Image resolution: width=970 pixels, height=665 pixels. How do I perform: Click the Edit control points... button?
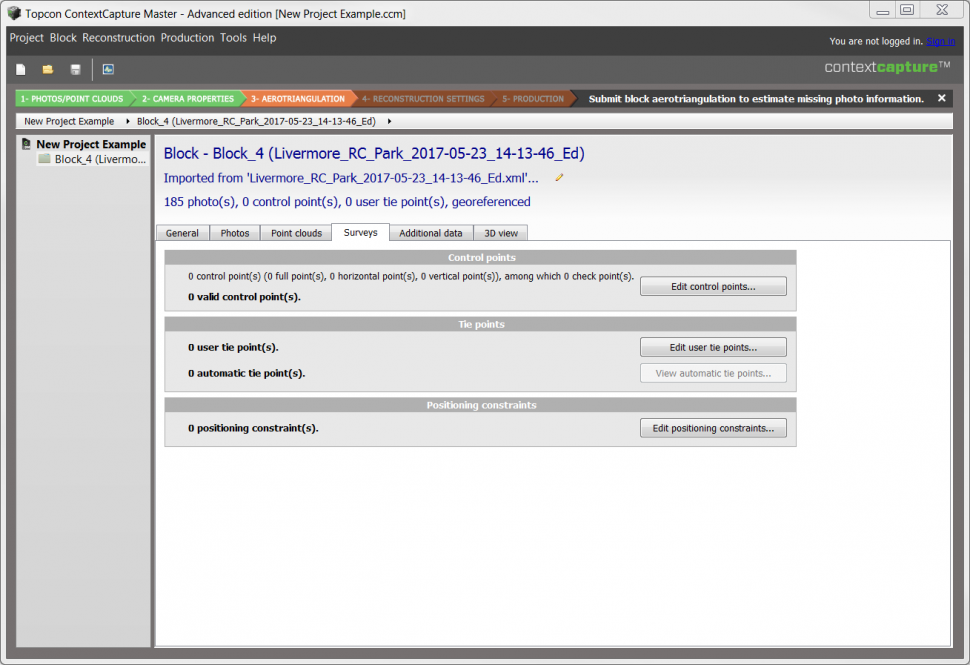(713, 286)
